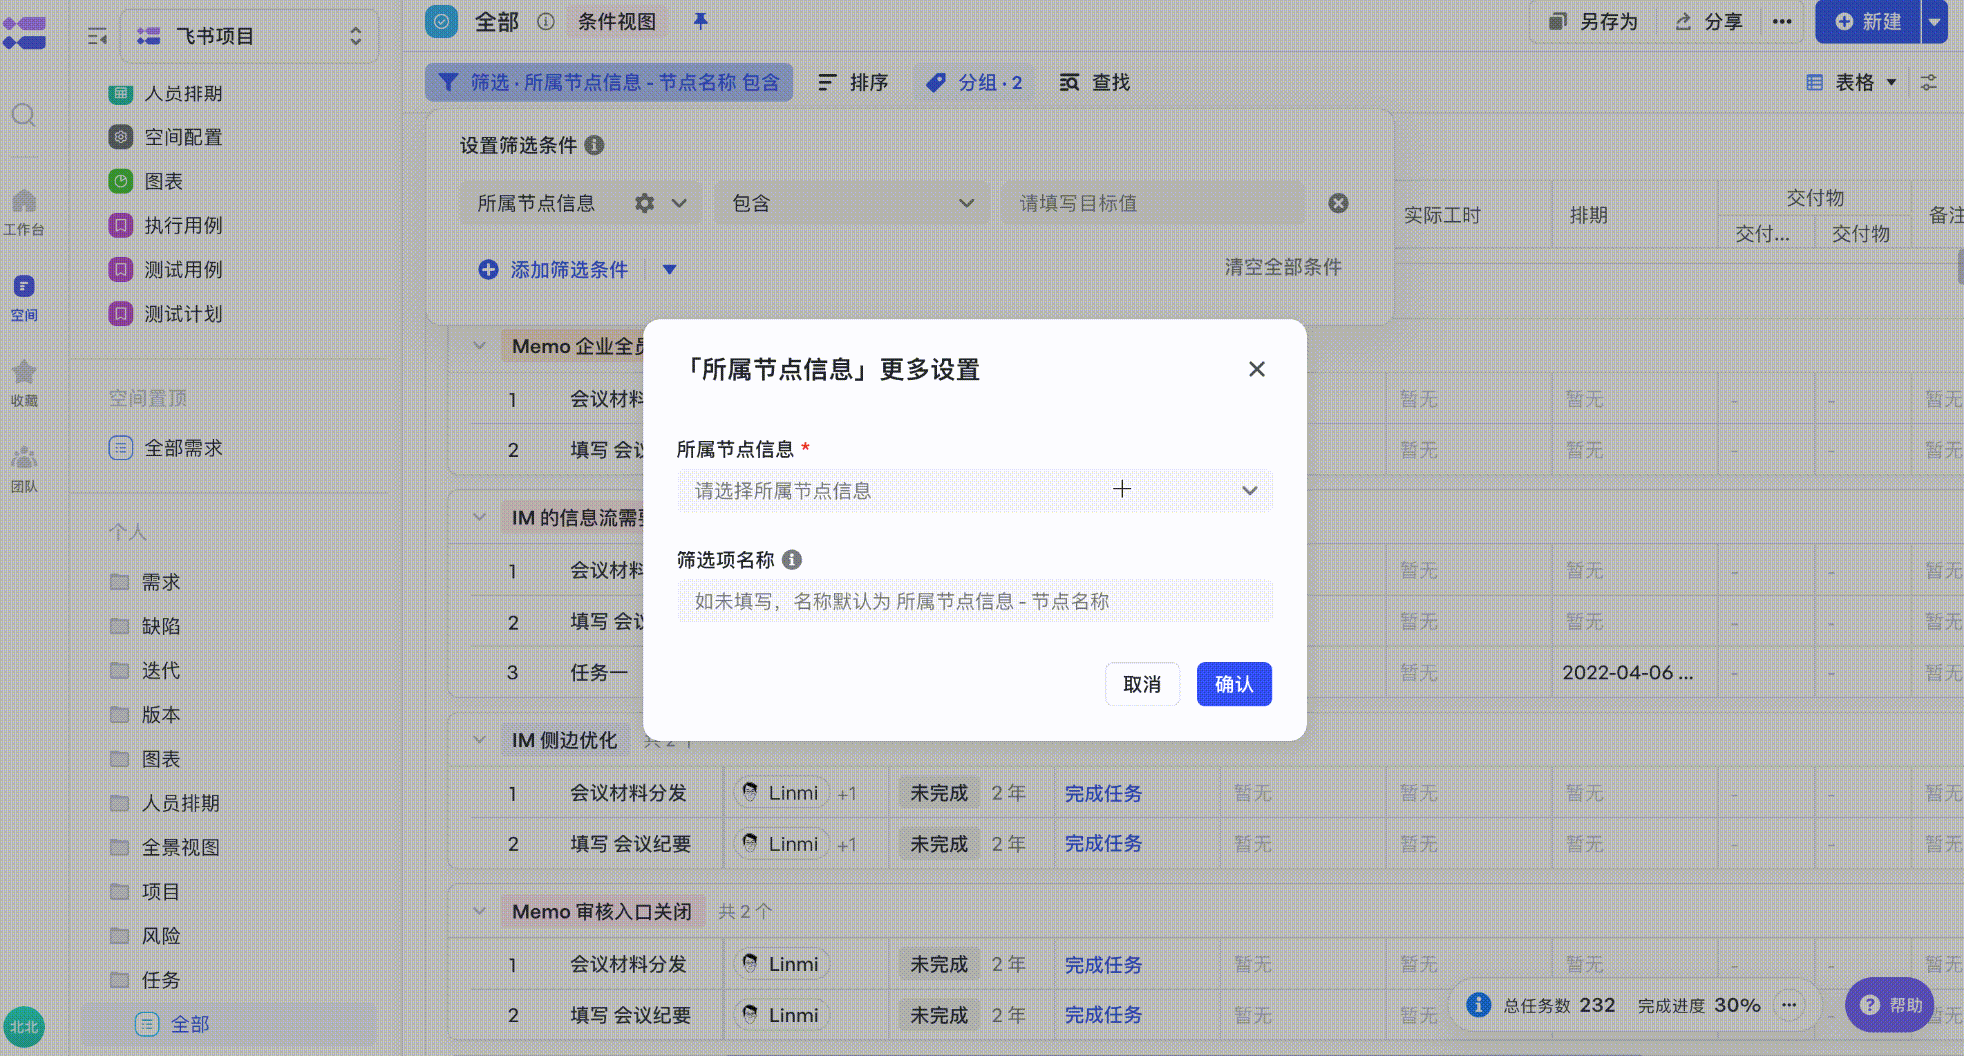Open the three-dot more menu in header
This screenshot has width=1964, height=1056.
tap(1782, 21)
